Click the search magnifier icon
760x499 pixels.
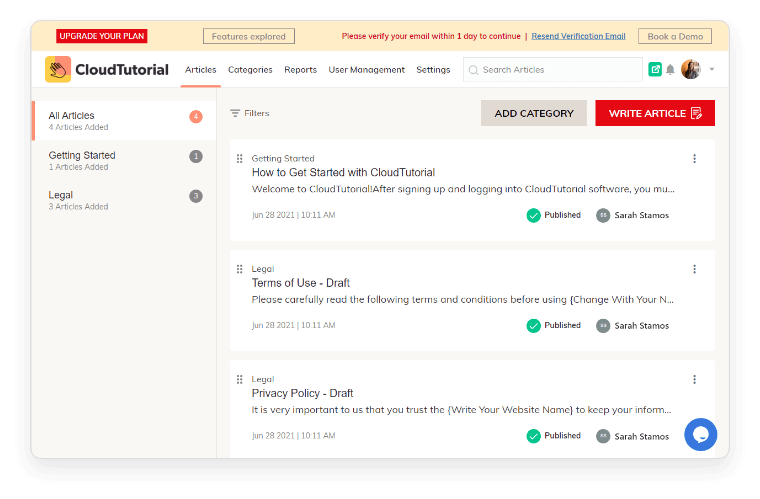(473, 70)
